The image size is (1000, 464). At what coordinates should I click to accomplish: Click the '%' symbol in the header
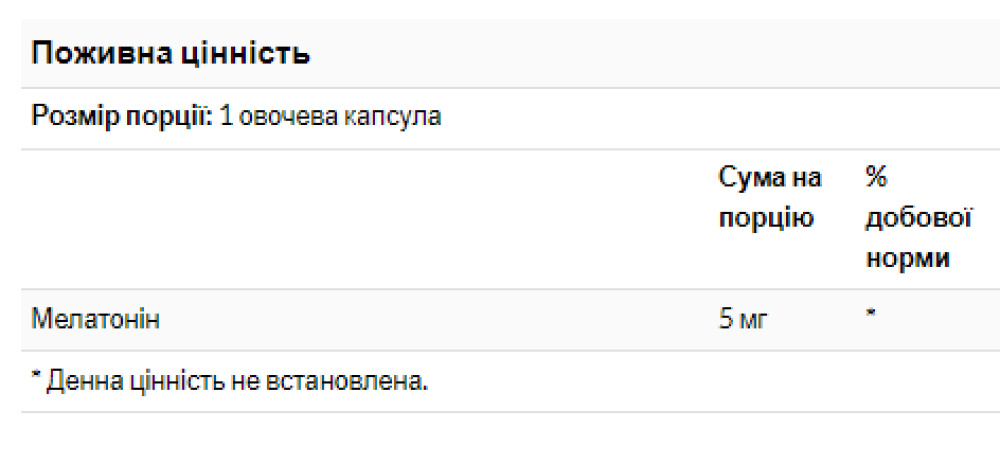coord(876,178)
